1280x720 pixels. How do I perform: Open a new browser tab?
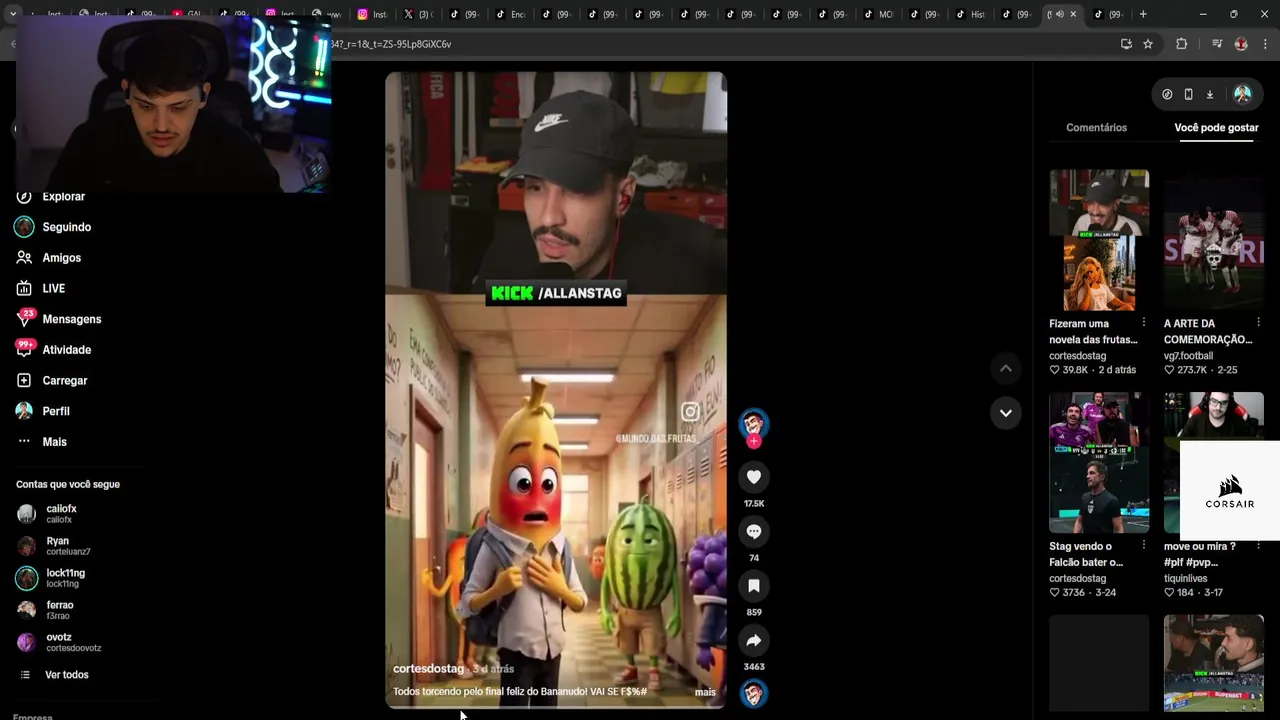[x=1143, y=14]
